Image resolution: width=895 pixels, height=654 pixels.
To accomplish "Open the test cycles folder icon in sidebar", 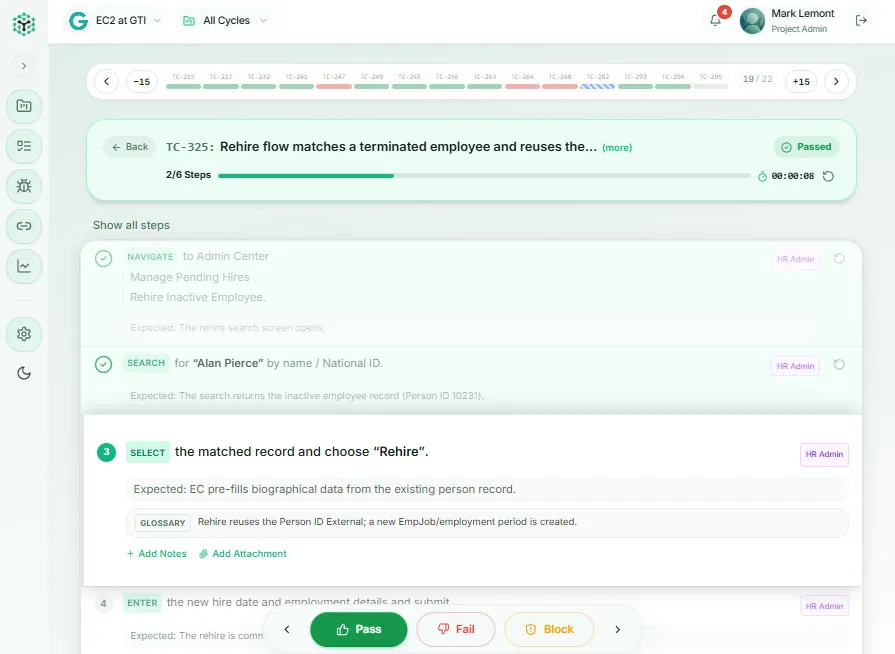I will pos(24,106).
